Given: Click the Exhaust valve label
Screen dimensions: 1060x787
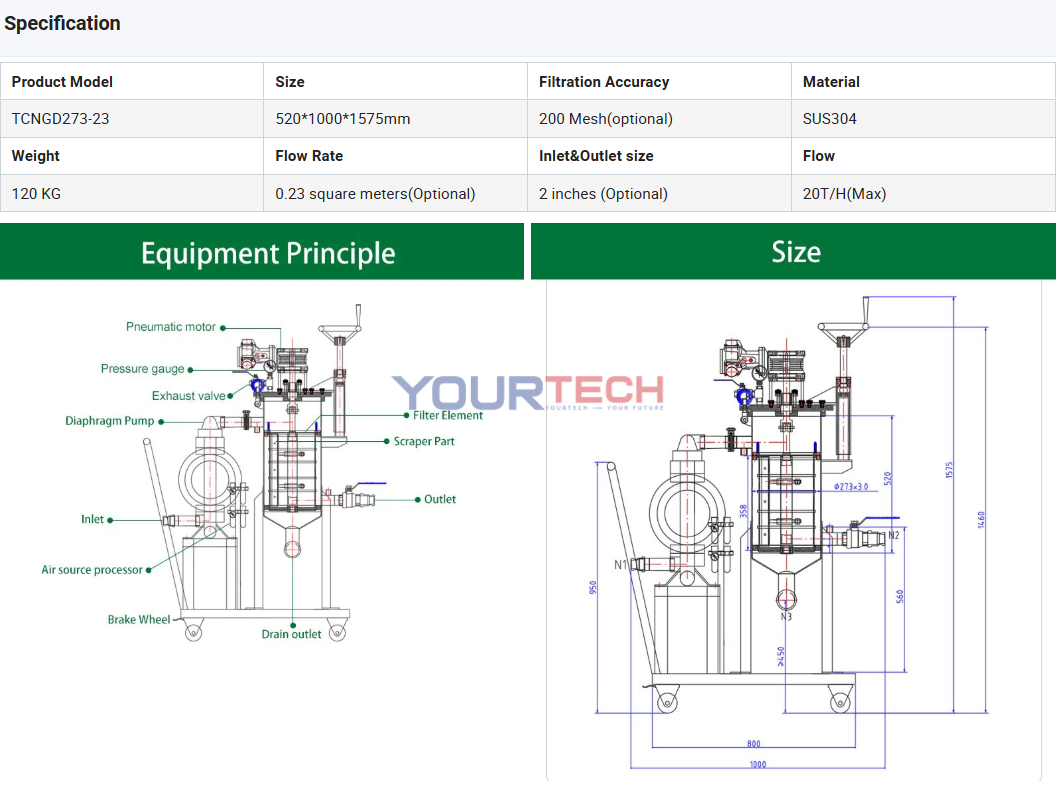Looking at the screenshot, I should click(189, 396).
